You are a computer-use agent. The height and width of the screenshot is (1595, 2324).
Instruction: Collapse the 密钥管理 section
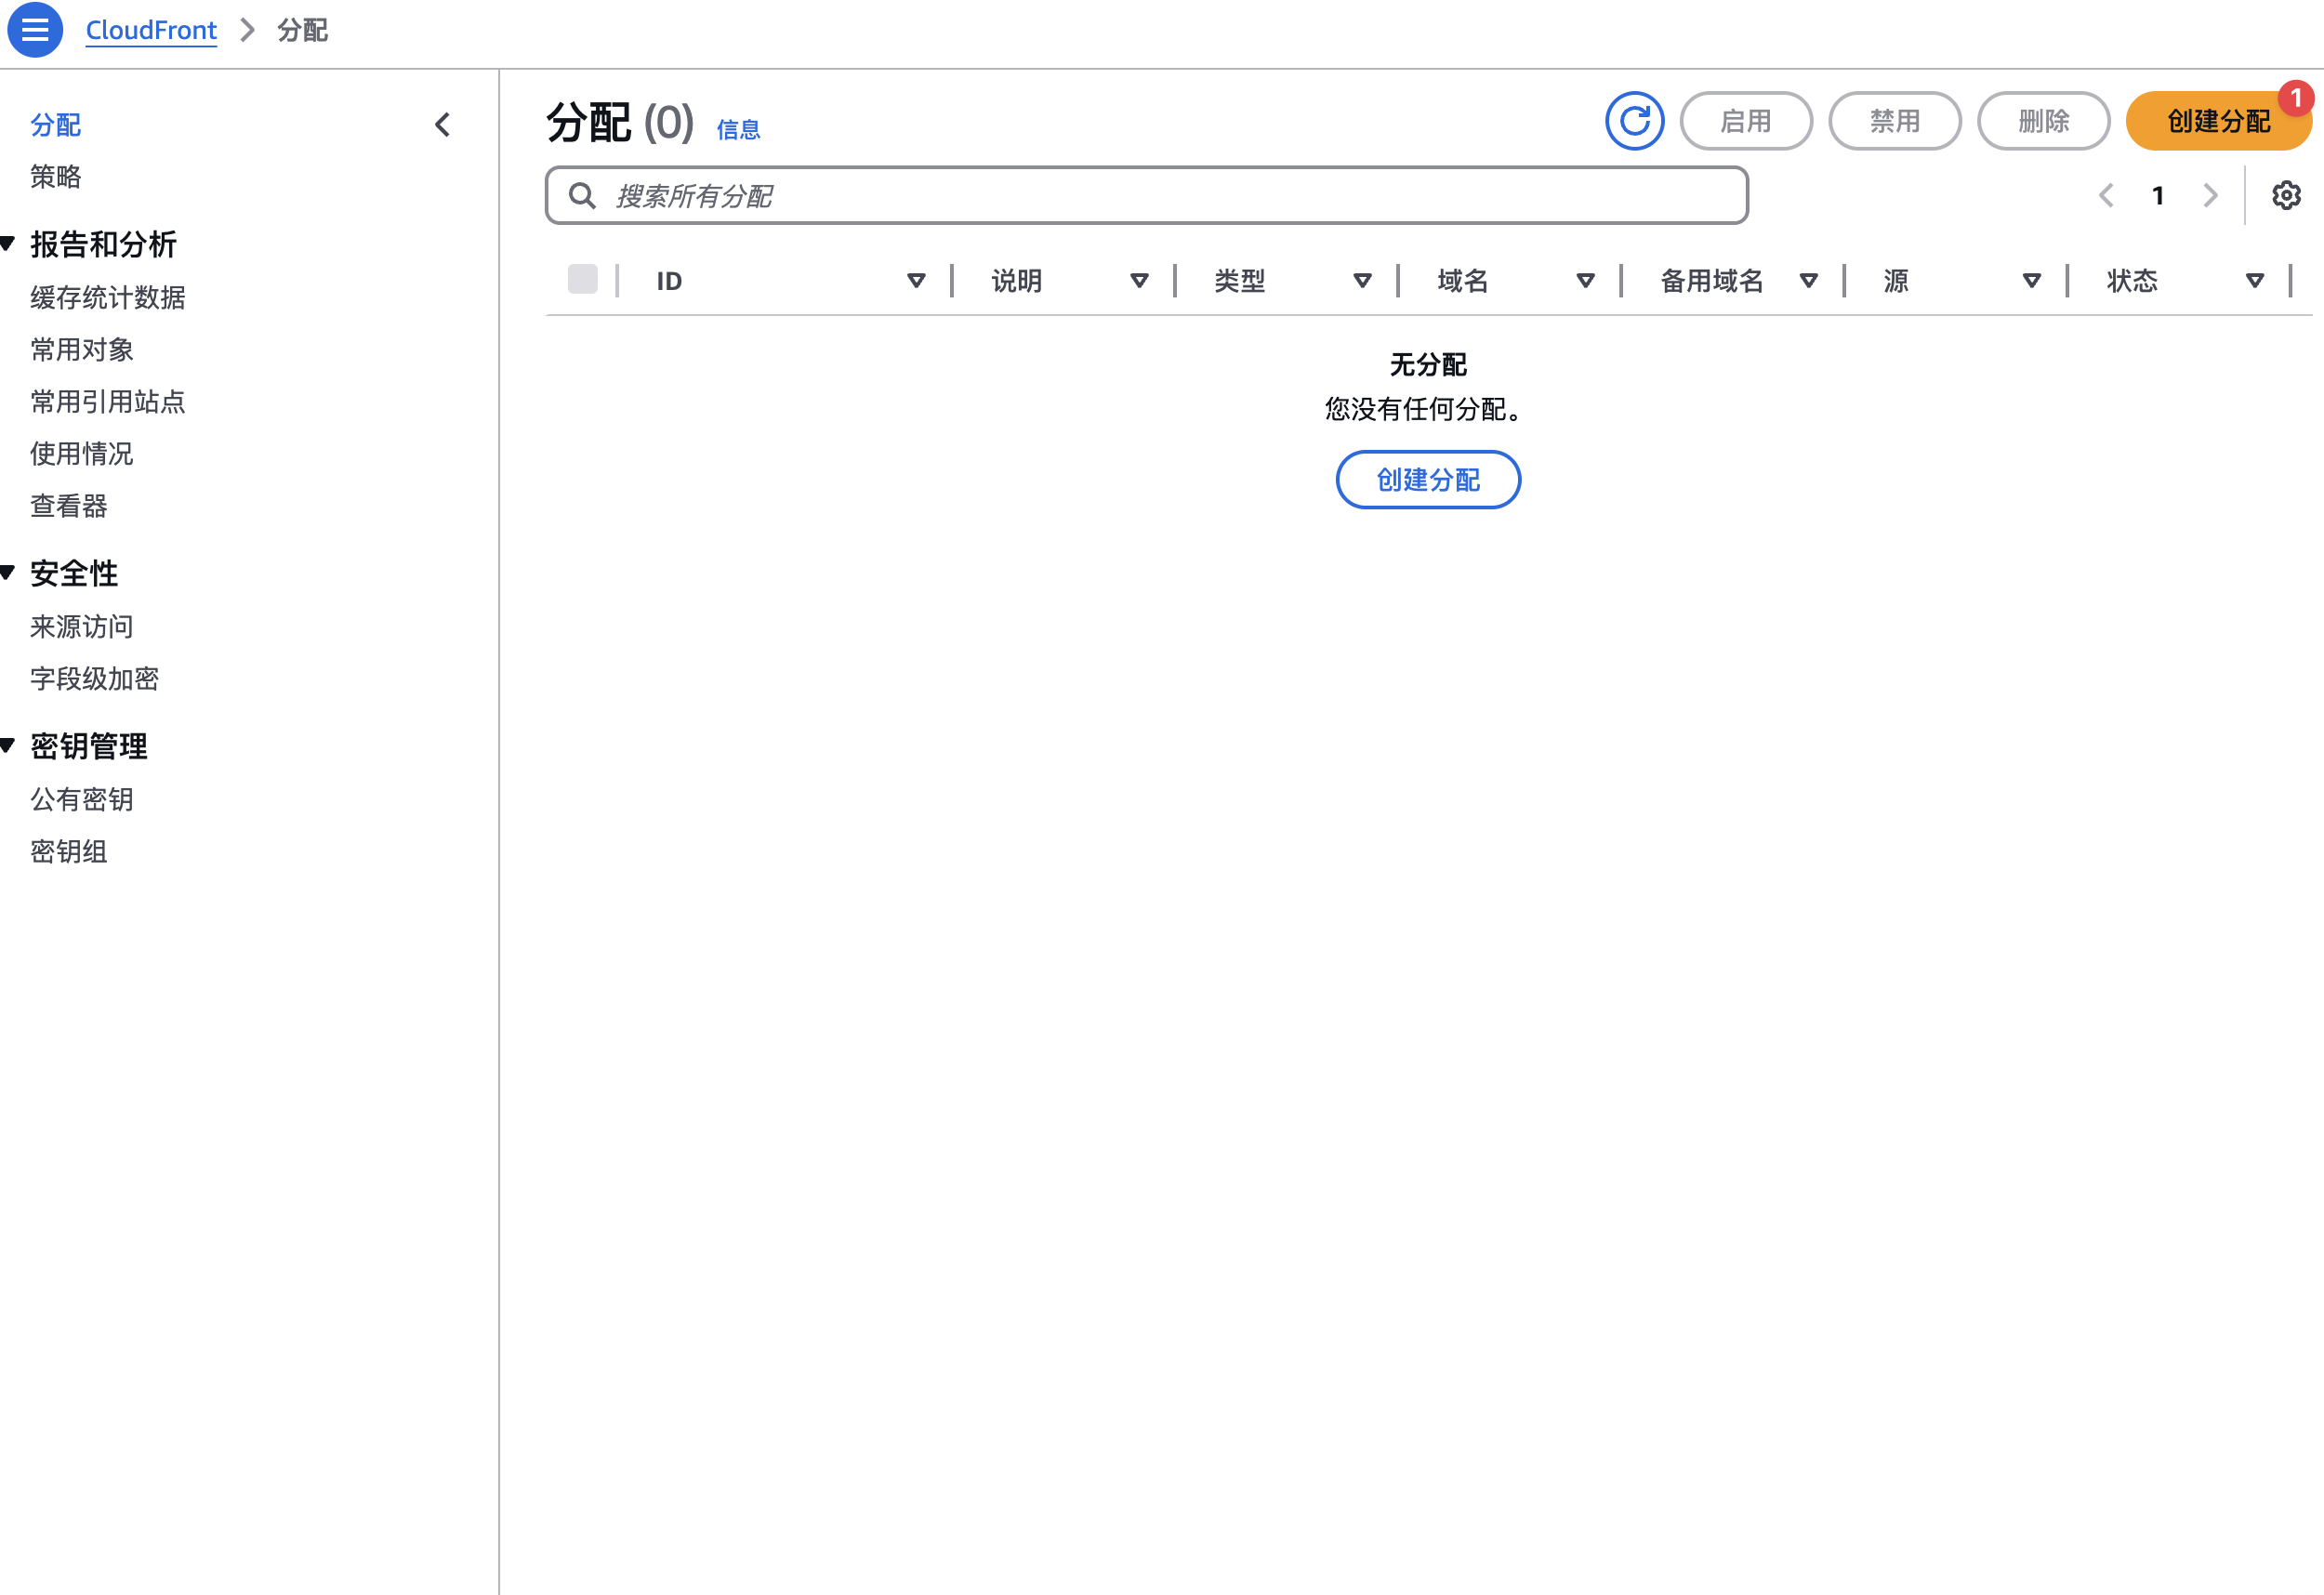8,745
